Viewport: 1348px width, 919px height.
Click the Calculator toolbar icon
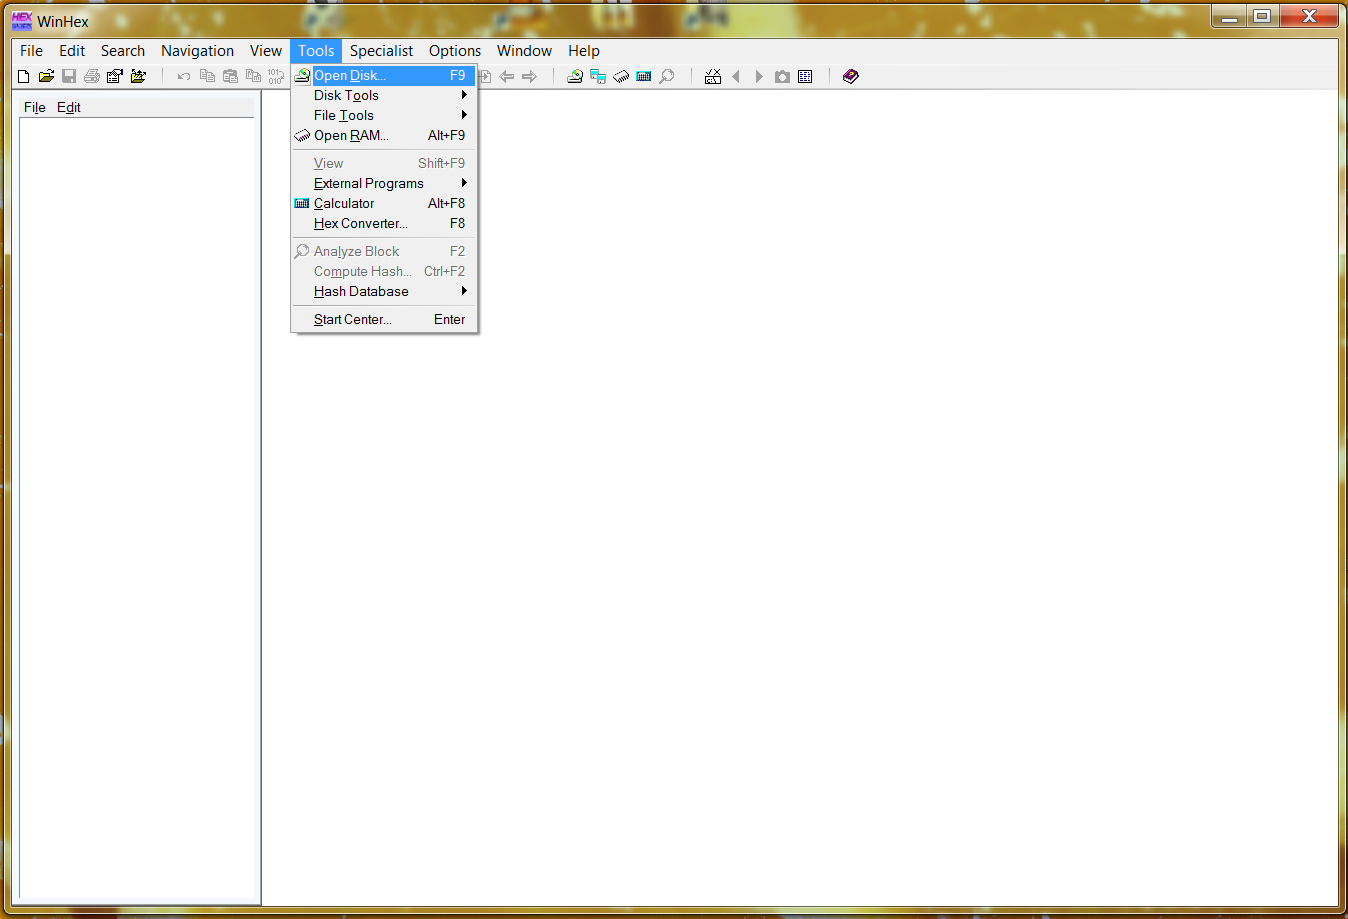[644, 76]
